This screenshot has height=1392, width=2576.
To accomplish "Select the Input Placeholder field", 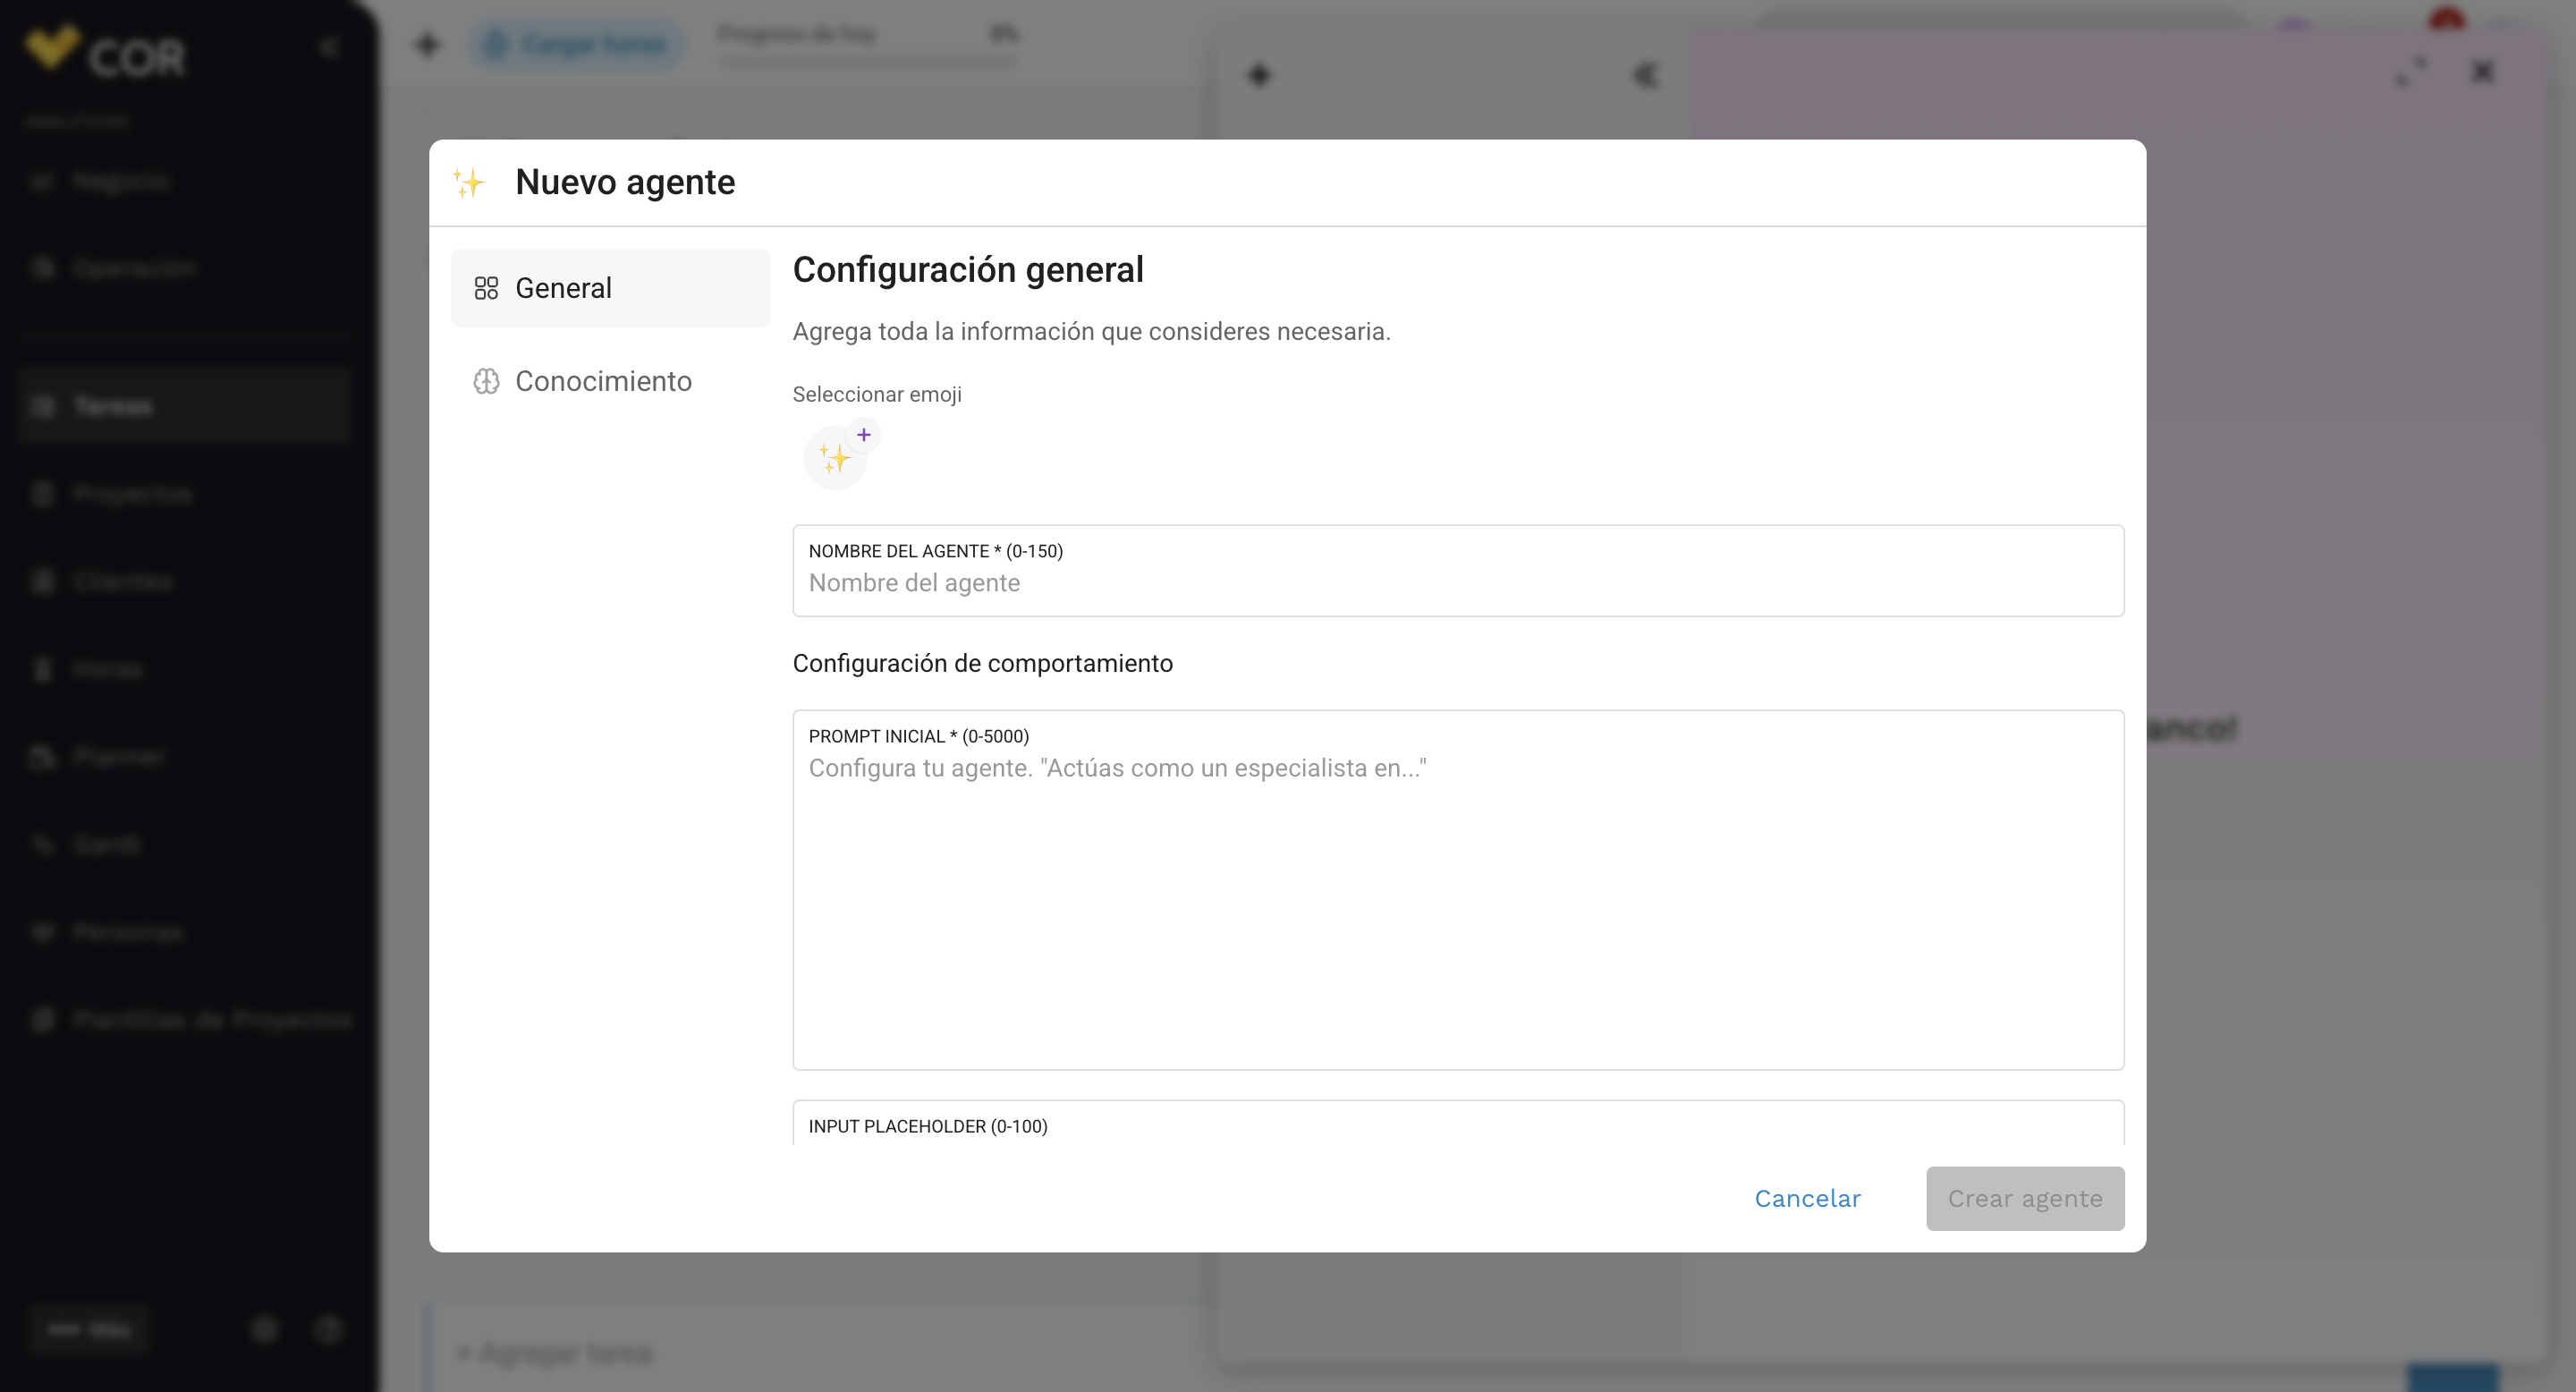I will coord(1458,1124).
